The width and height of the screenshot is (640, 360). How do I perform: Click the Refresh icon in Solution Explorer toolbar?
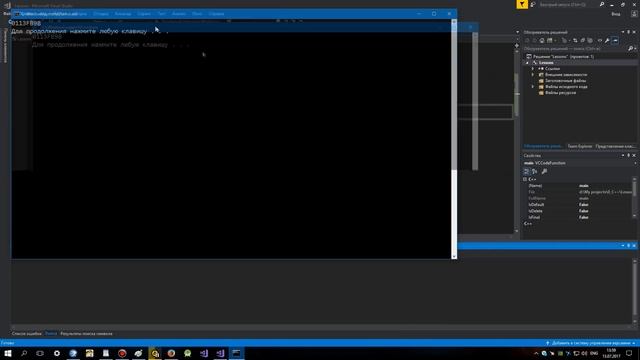[x=575, y=40]
